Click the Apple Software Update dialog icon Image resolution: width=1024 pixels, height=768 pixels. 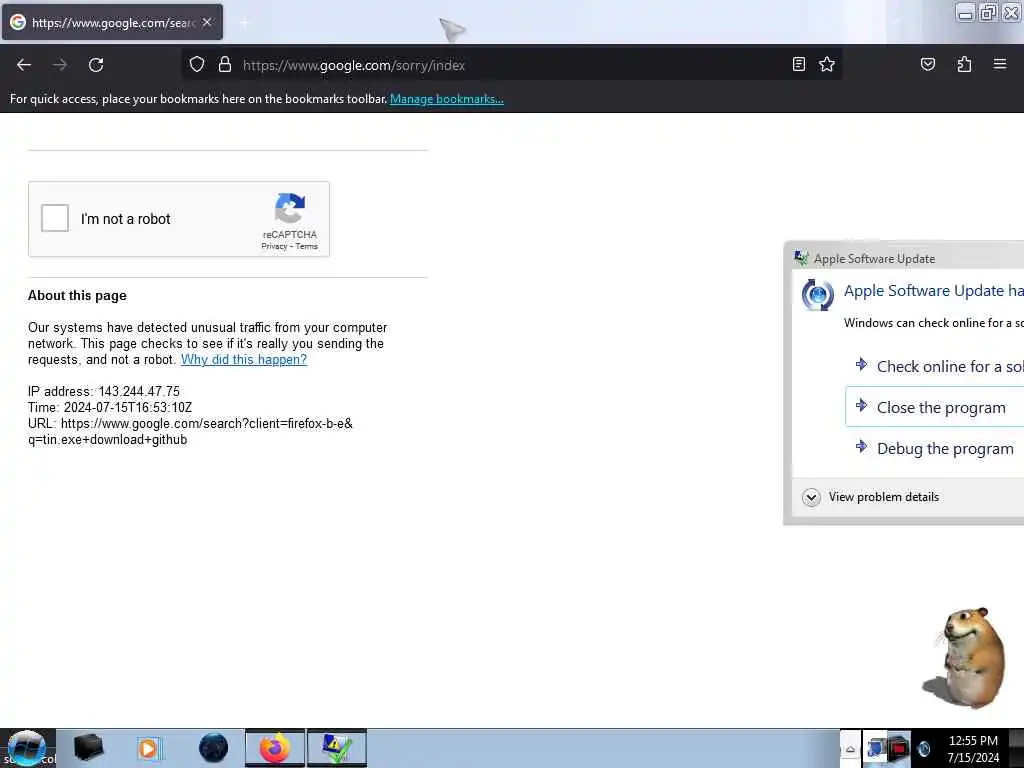tap(818, 295)
